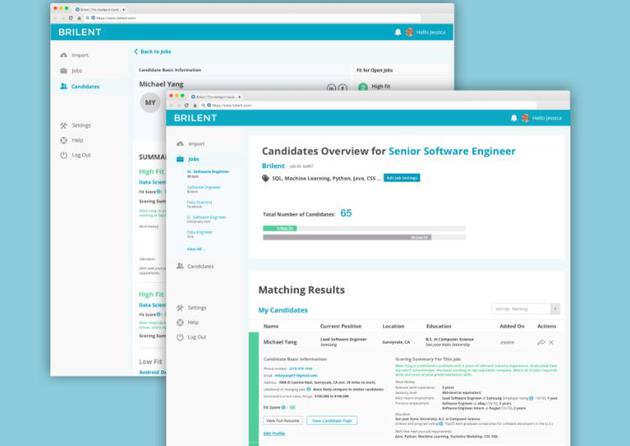Click the Back to Jobs link in the back window
Image resolution: width=630 pixels, height=446 pixels.
[x=153, y=51]
